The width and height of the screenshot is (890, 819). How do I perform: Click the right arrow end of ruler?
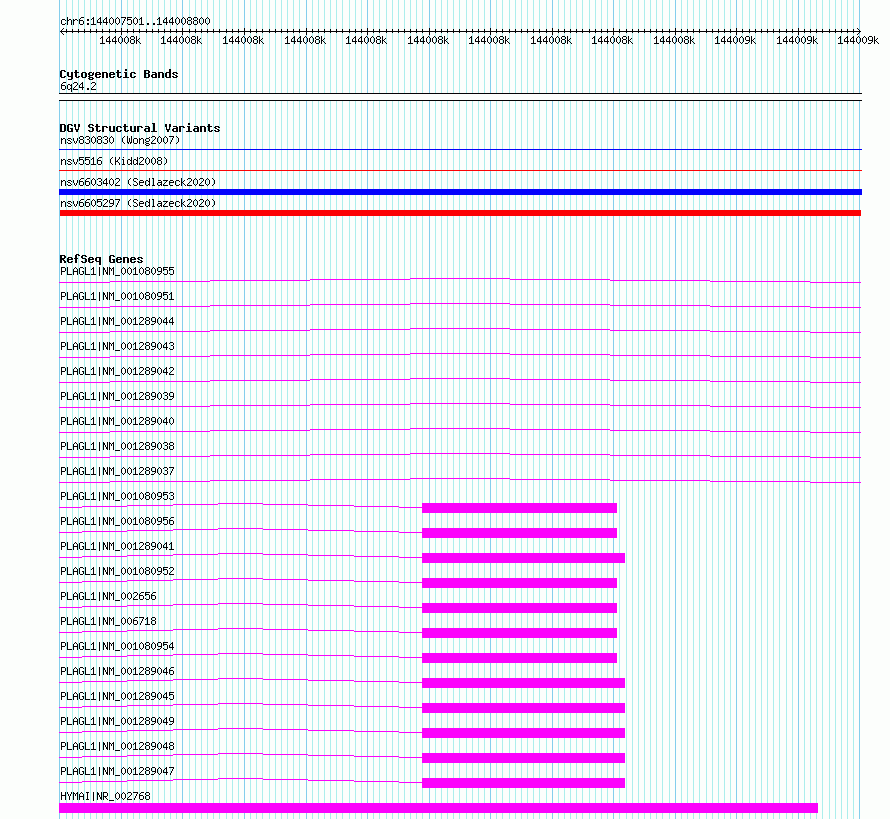pyautogui.click(x=858, y=31)
